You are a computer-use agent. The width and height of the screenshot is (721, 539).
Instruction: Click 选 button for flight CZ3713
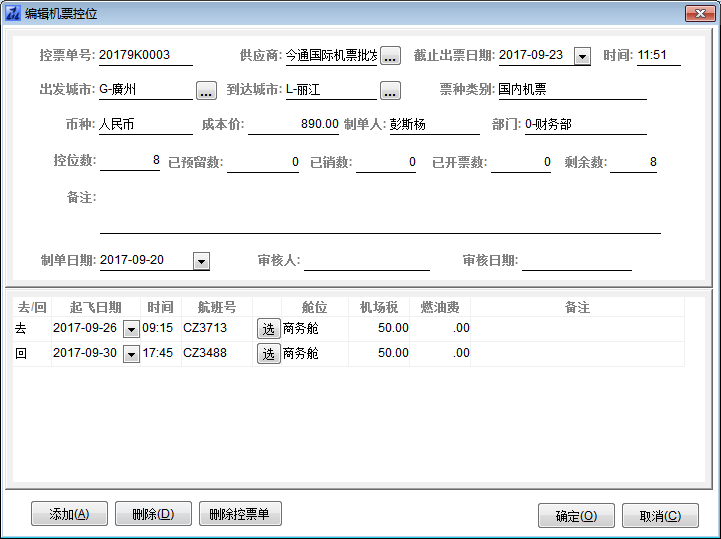click(x=268, y=327)
